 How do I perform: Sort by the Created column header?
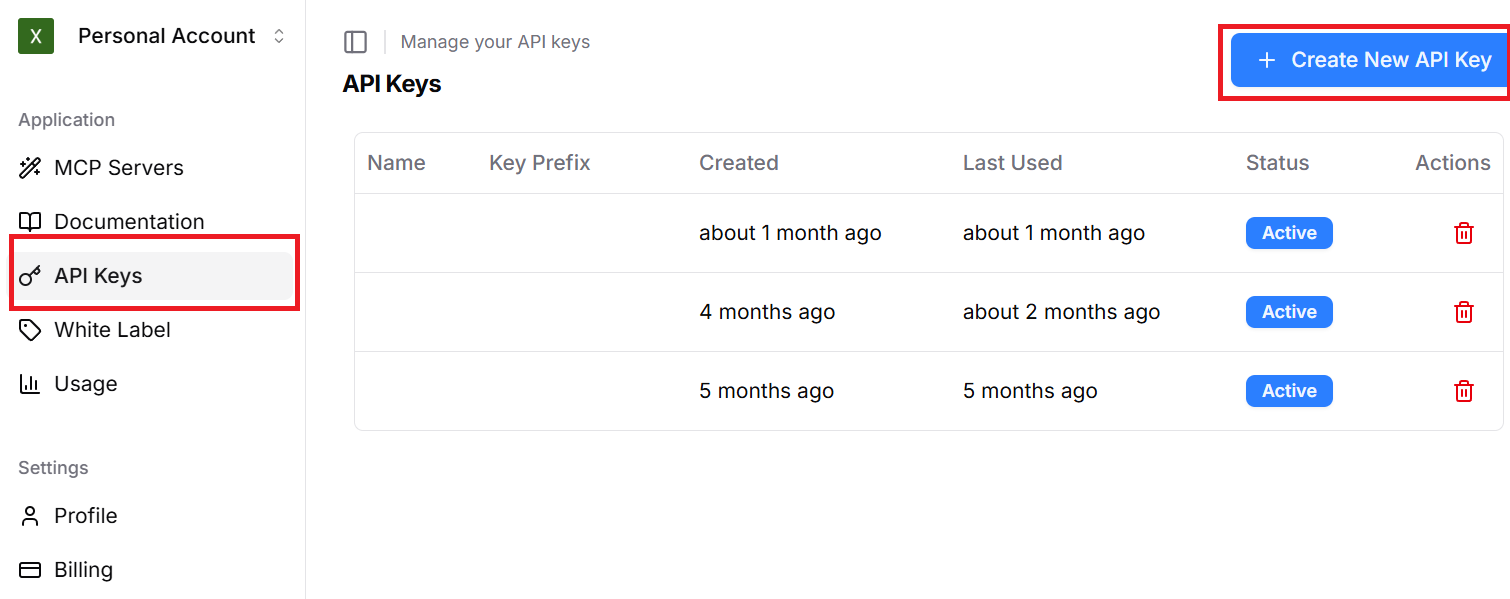coord(738,162)
